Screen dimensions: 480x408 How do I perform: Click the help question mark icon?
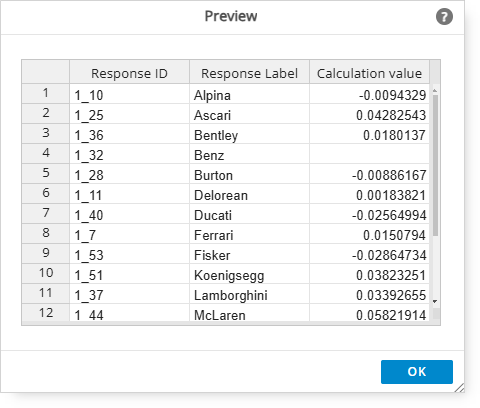[x=444, y=16]
